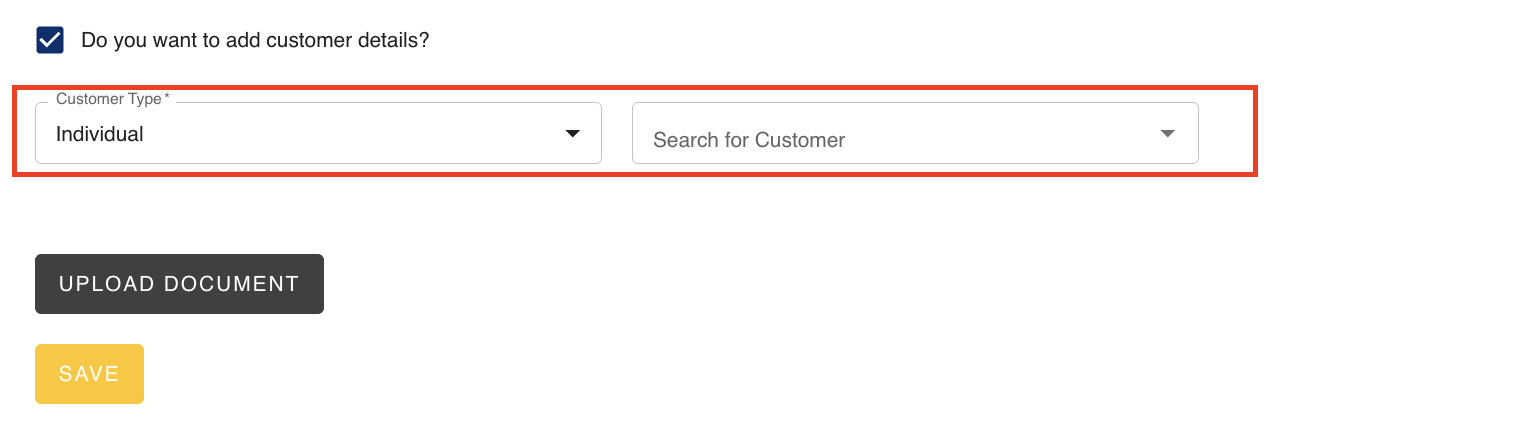Click the required asterisk beside Customer Type

(167, 97)
